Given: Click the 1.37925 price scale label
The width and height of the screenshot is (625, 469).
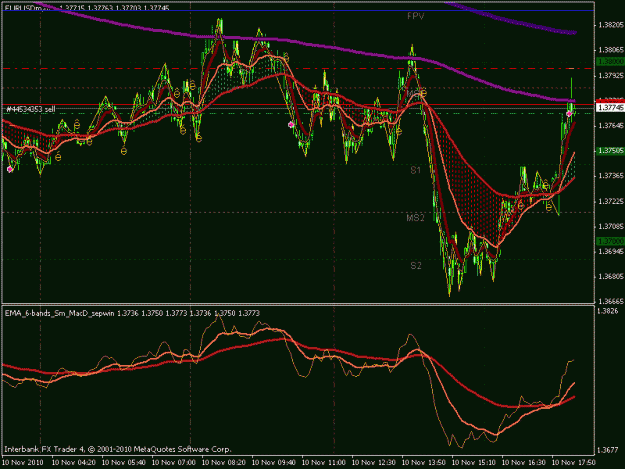Looking at the screenshot, I should point(610,75).
